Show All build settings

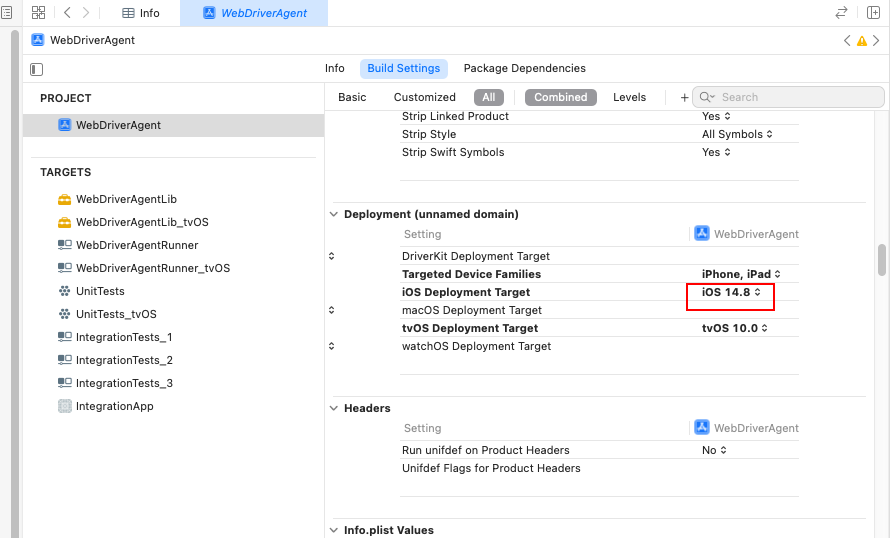coord(489,97)
